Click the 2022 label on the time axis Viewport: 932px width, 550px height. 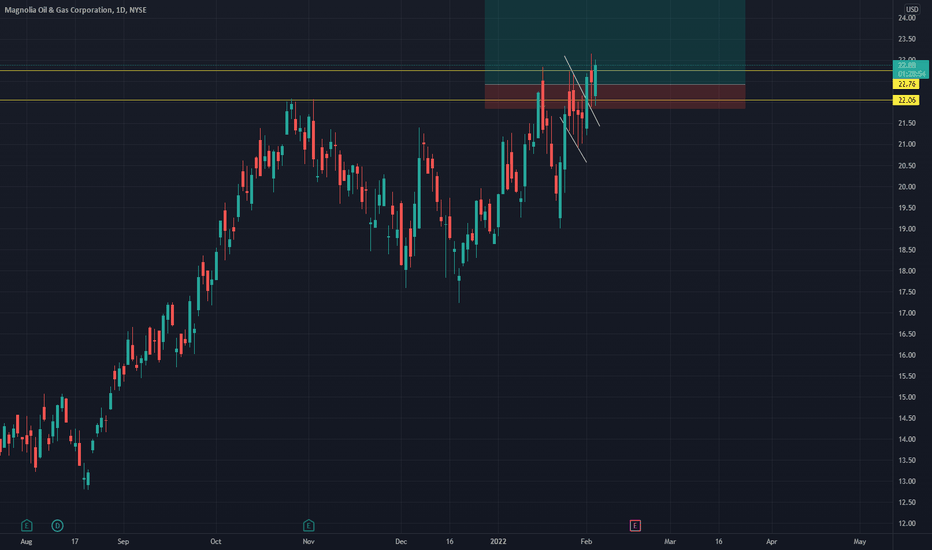click(498, 542)
